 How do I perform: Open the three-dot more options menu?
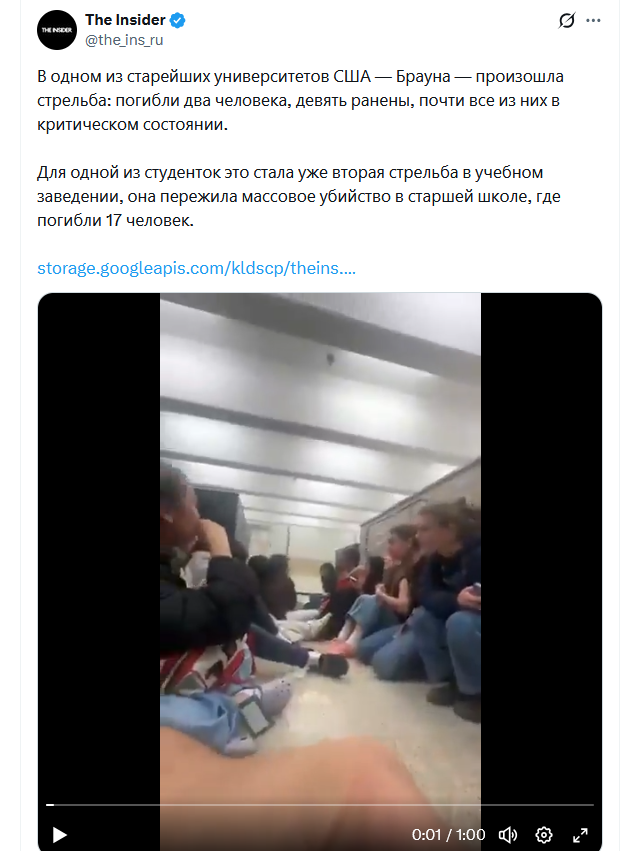point(593,21)
